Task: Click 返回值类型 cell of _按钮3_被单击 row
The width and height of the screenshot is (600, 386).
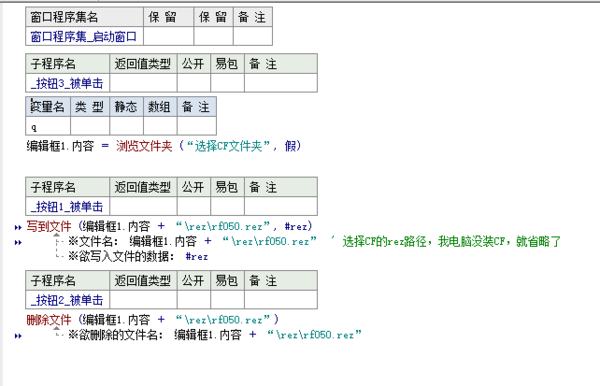Action: [143, 83]
